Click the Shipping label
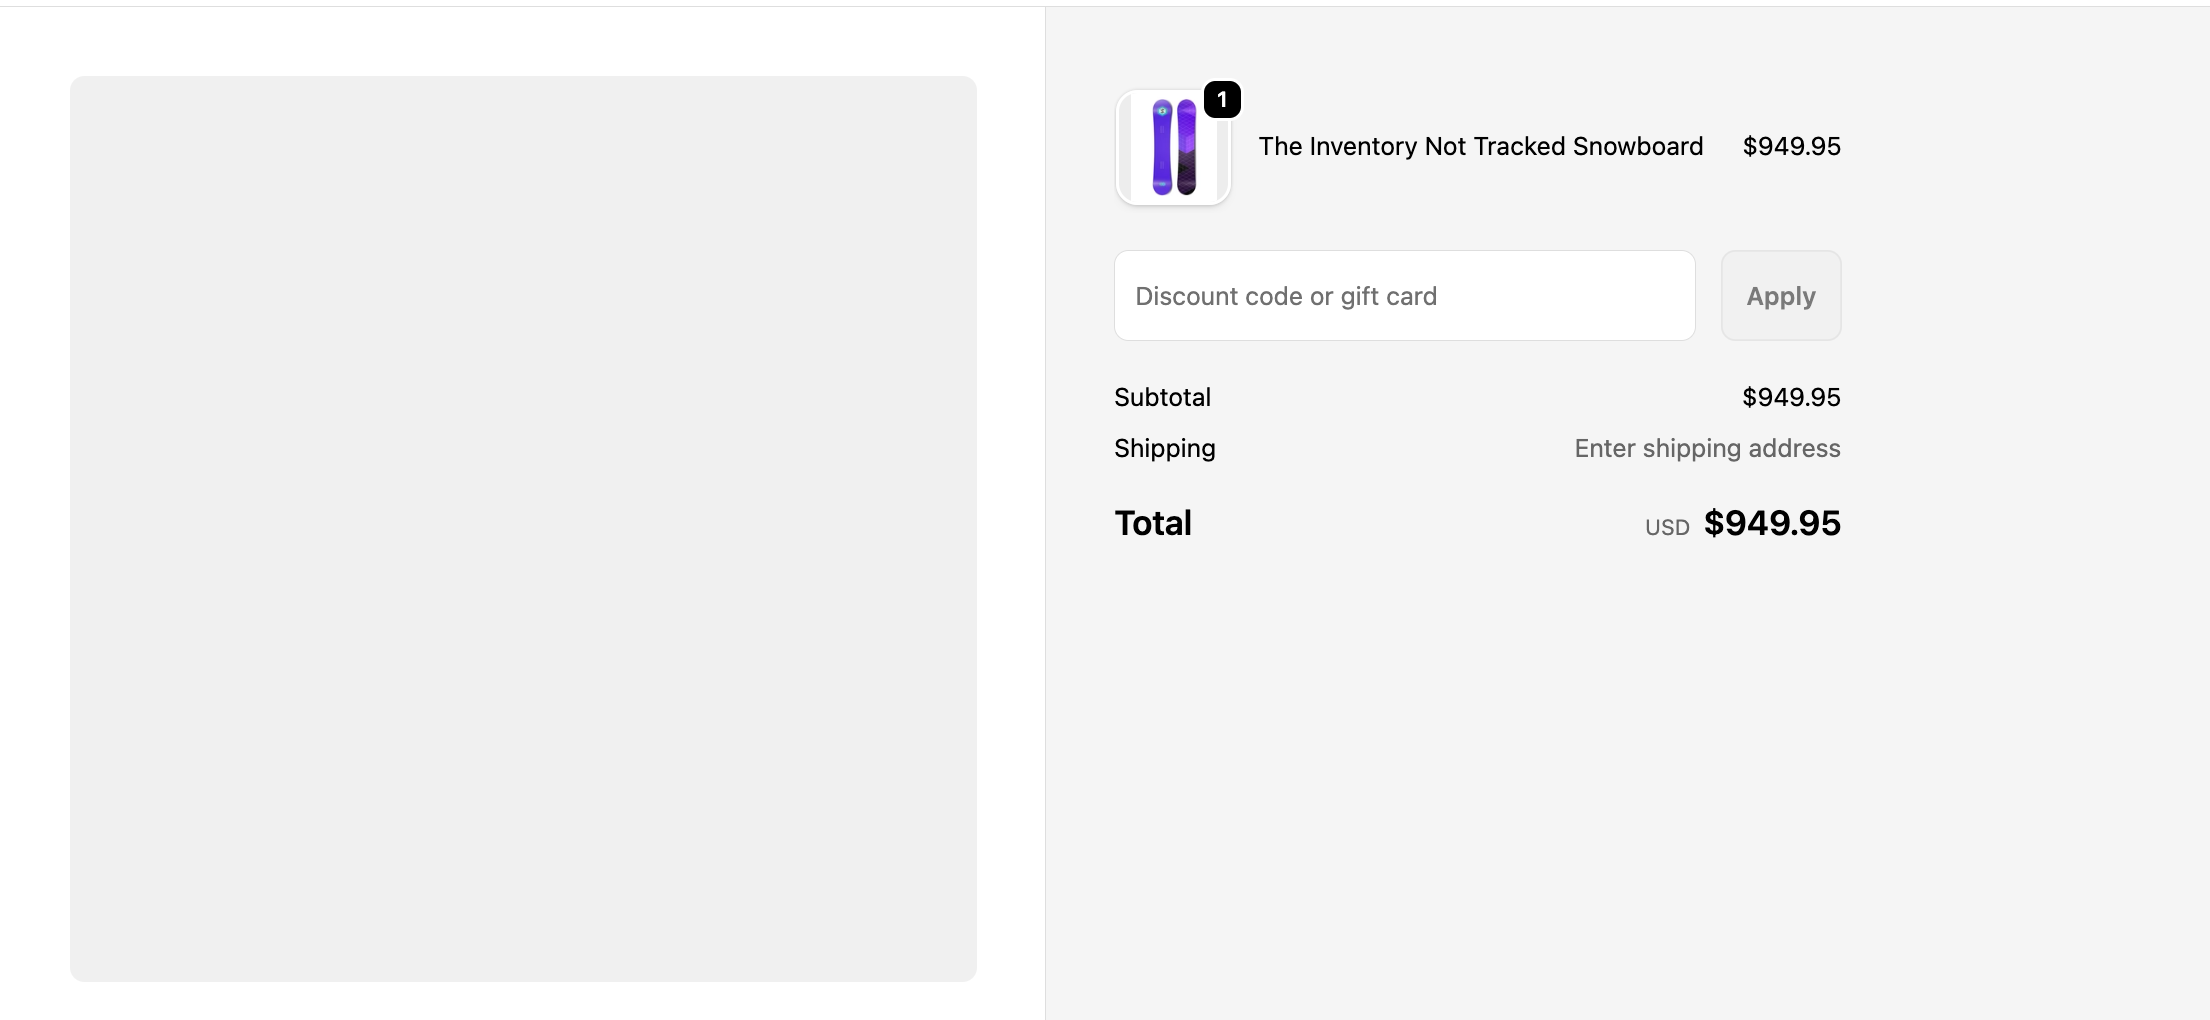This screenshot has width=2210, height=1020. [x=1165, y=448]
